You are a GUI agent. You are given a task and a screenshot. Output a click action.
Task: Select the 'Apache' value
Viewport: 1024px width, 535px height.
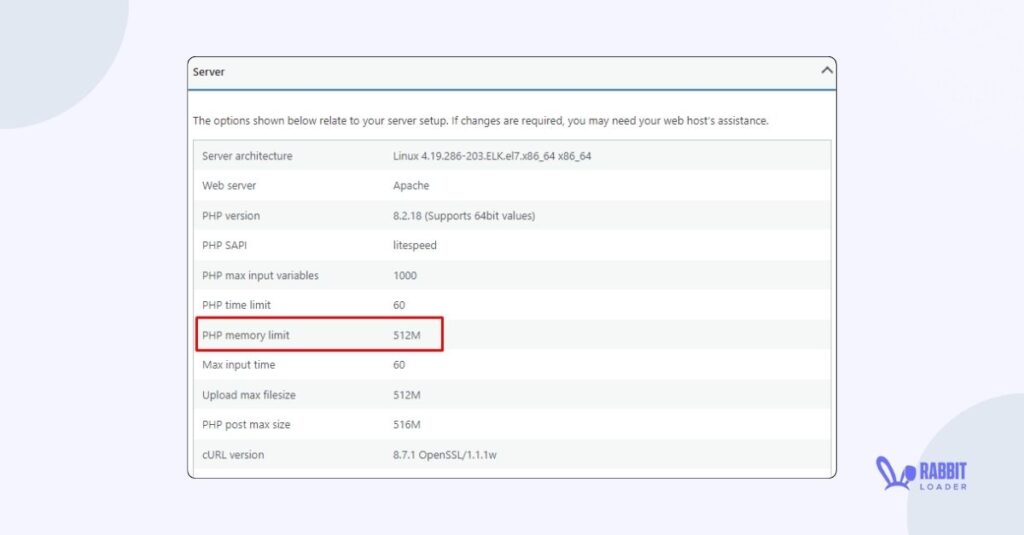point(411,186)
